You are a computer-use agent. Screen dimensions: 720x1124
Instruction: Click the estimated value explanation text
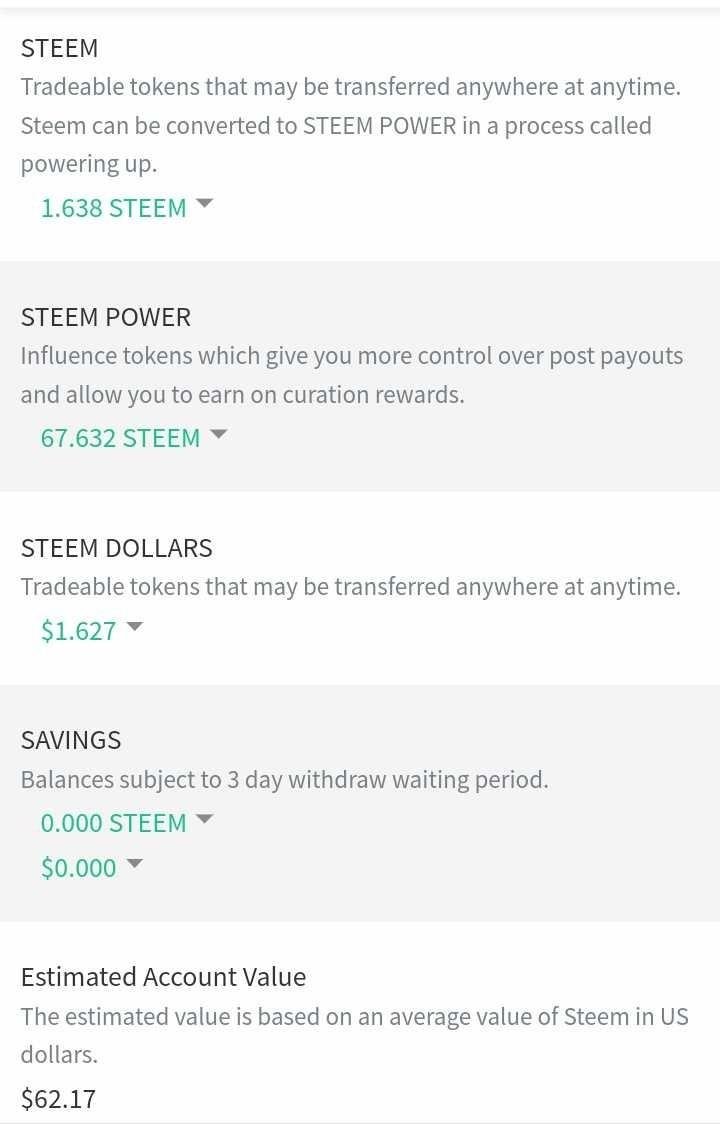[x=354, y=1035]
